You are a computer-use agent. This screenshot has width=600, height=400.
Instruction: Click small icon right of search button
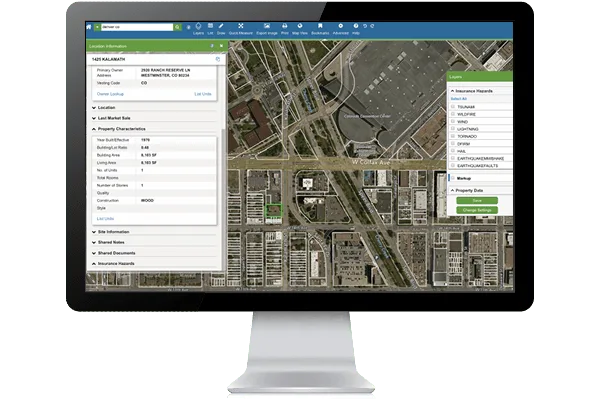(188, 27)
